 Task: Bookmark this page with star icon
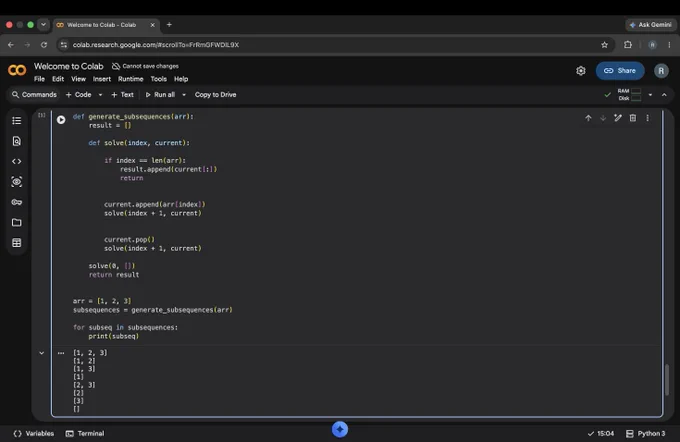[604, 45]
